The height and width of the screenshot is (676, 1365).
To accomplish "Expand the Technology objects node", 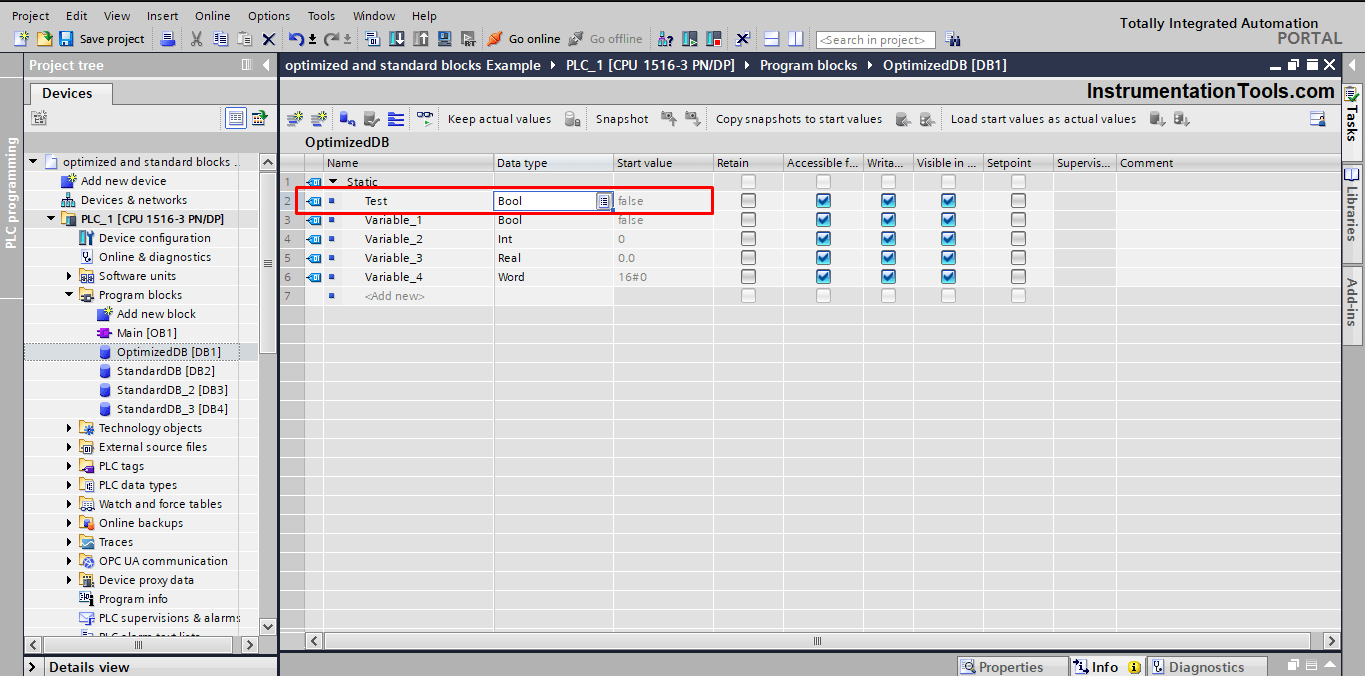I will (70, 428).
